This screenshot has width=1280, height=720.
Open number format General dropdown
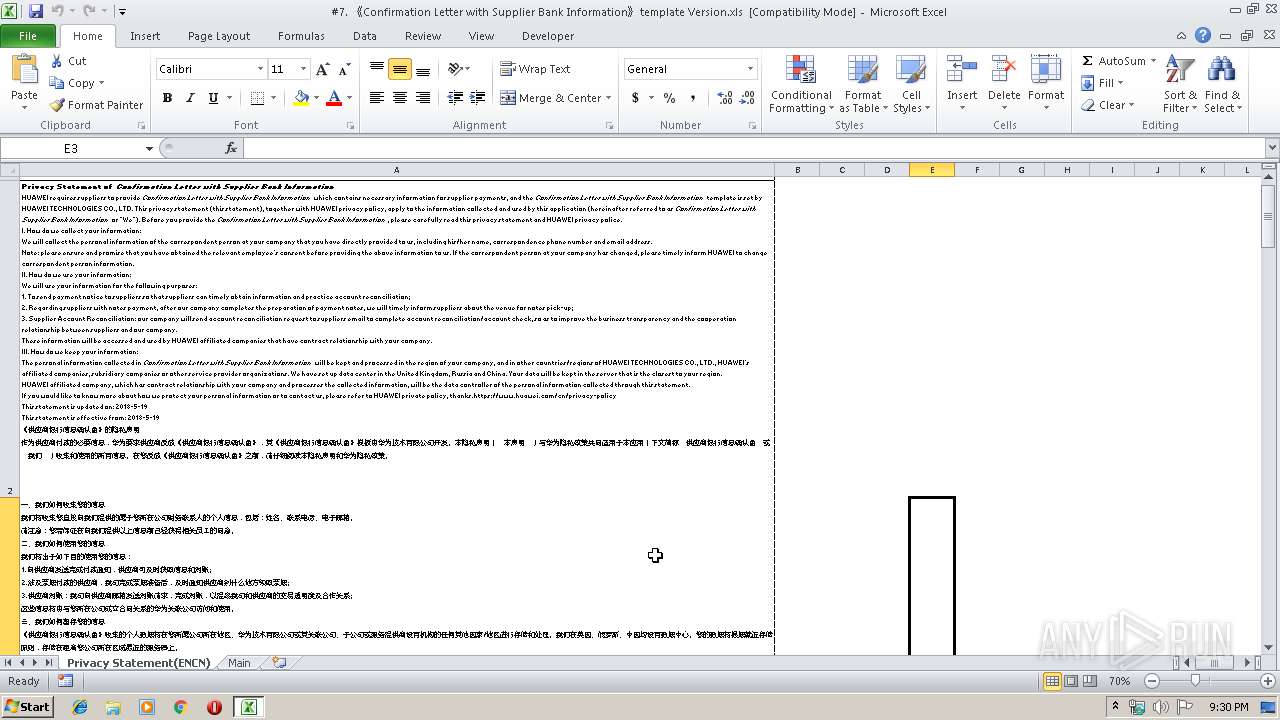tap(750, 69)
